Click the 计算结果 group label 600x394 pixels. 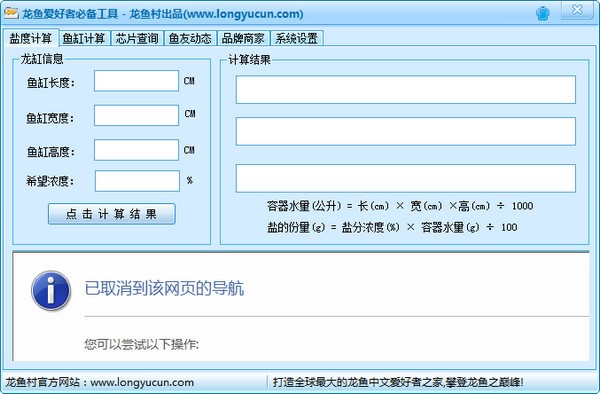(x=249, y=60)
